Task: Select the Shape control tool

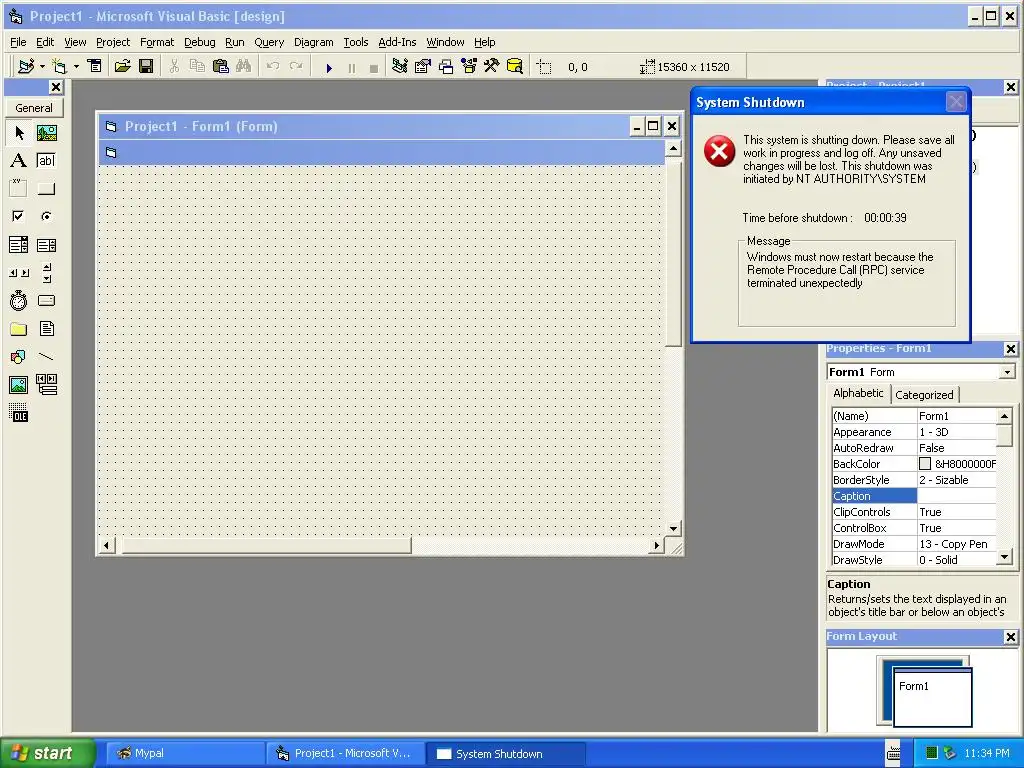Action: point(18,357)
